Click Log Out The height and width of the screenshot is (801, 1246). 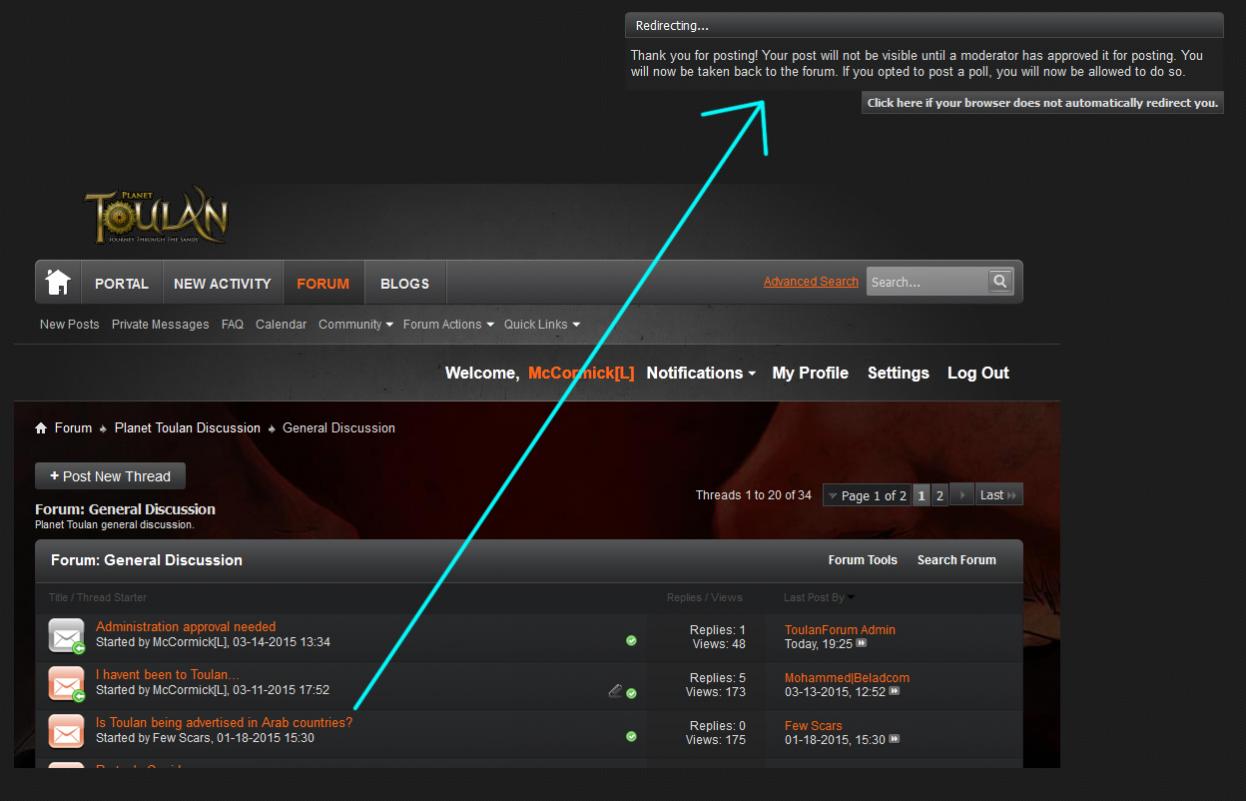pyautogui.click(x=978, y=373)
